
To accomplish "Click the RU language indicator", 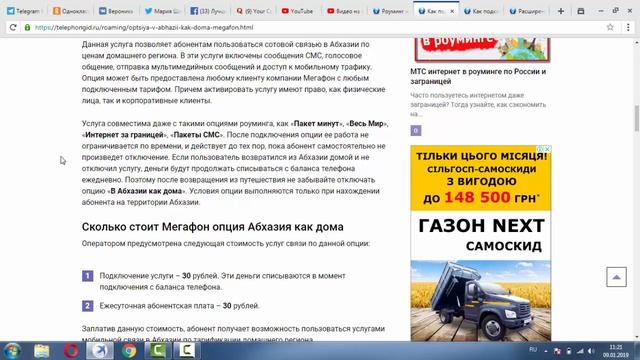I will tap(533, 350).
